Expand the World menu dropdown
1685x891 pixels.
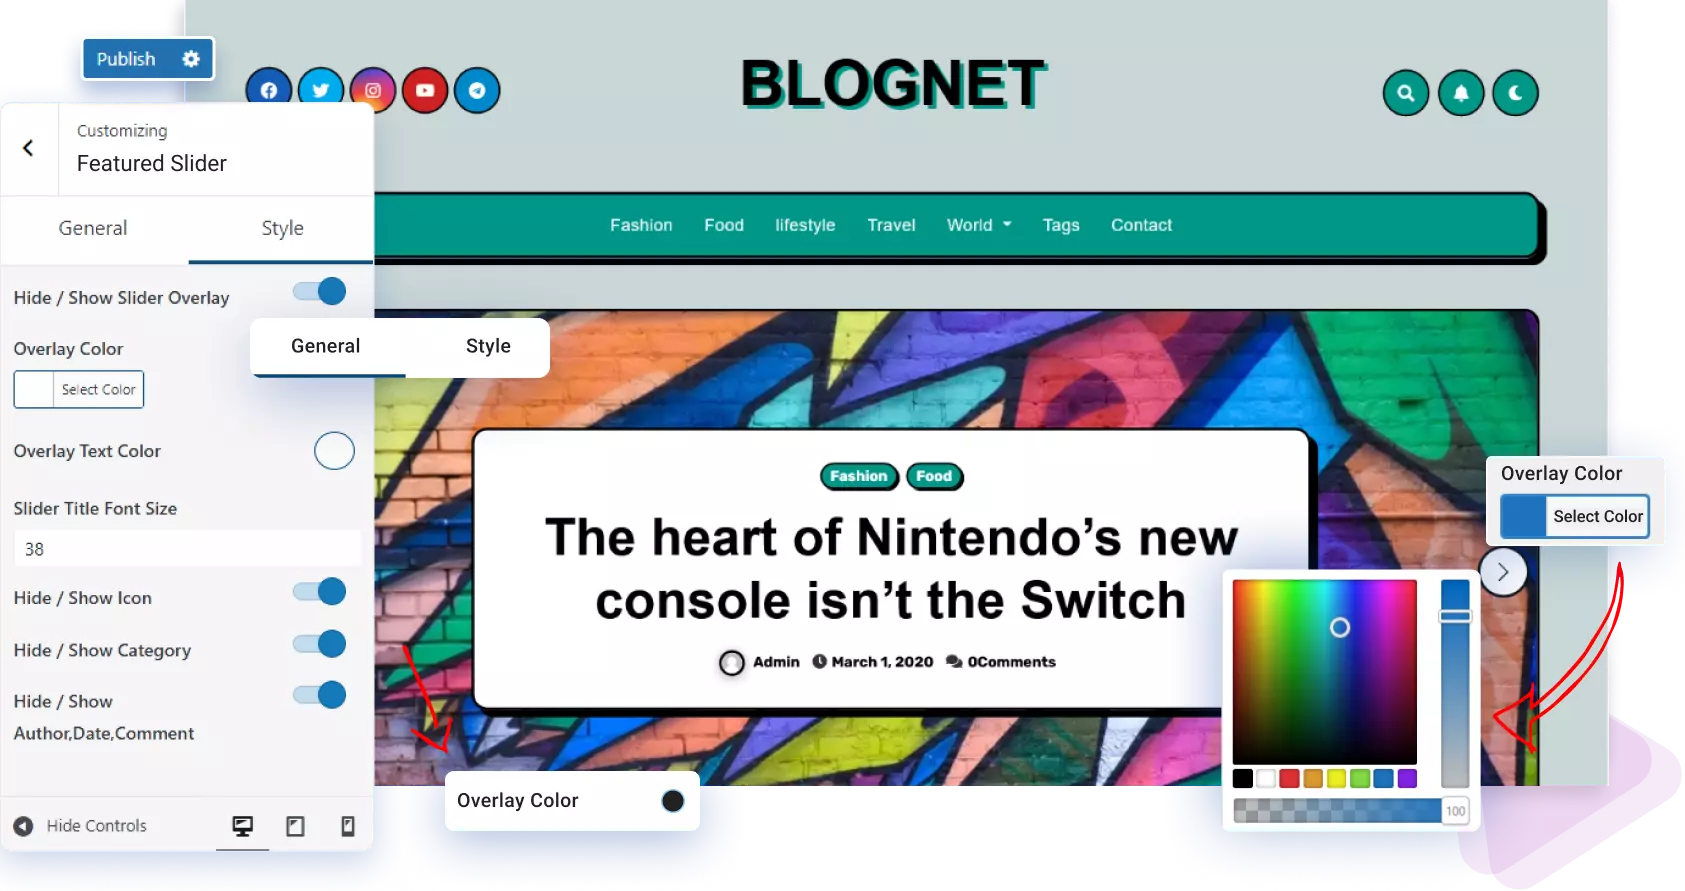click(979, 225)
